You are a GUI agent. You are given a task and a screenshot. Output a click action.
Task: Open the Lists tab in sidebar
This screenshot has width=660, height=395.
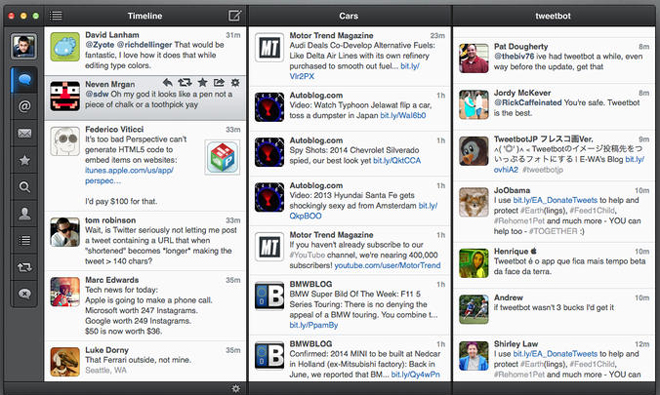24,240
